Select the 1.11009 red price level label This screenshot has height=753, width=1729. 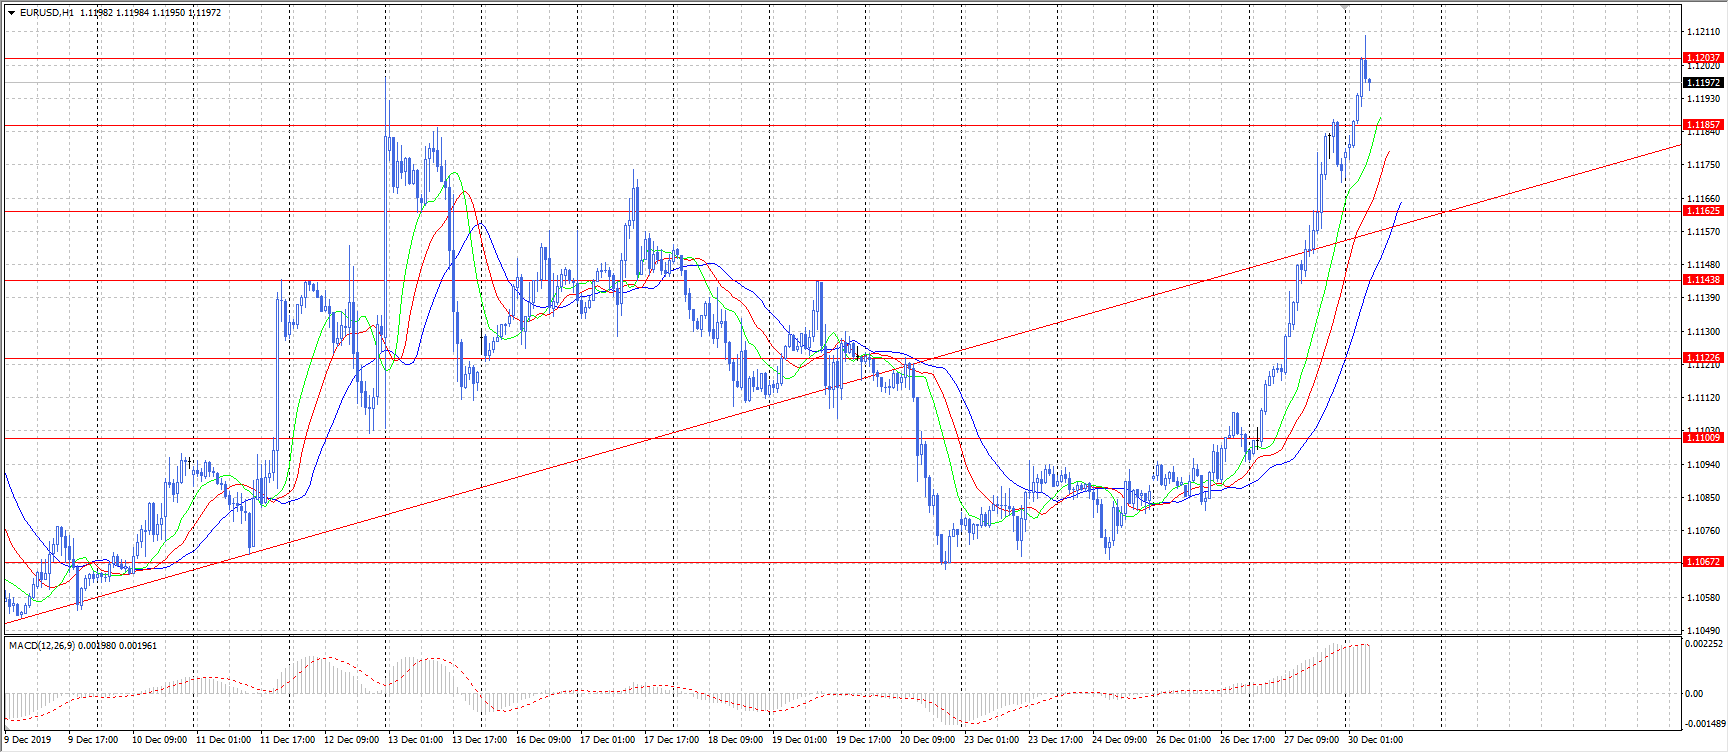point(1703,438)
